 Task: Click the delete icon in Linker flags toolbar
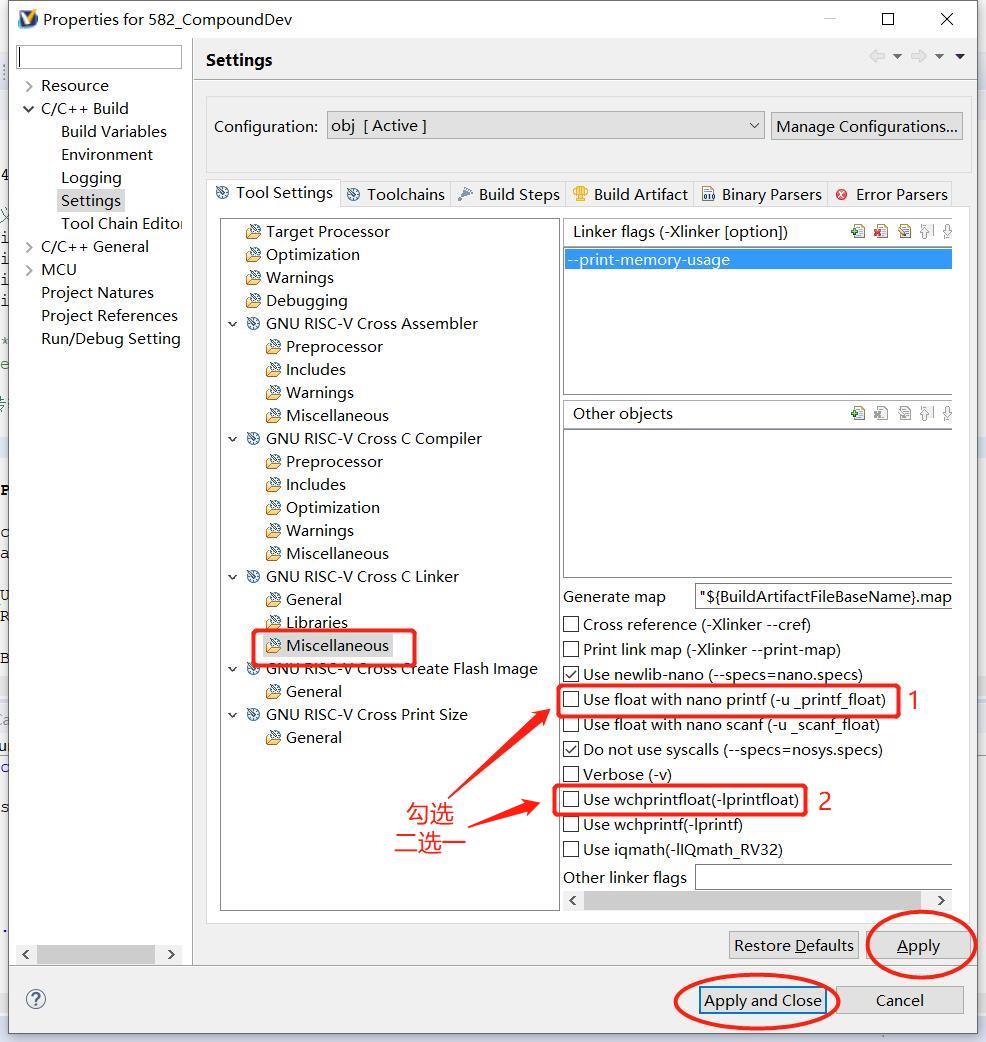881,232
